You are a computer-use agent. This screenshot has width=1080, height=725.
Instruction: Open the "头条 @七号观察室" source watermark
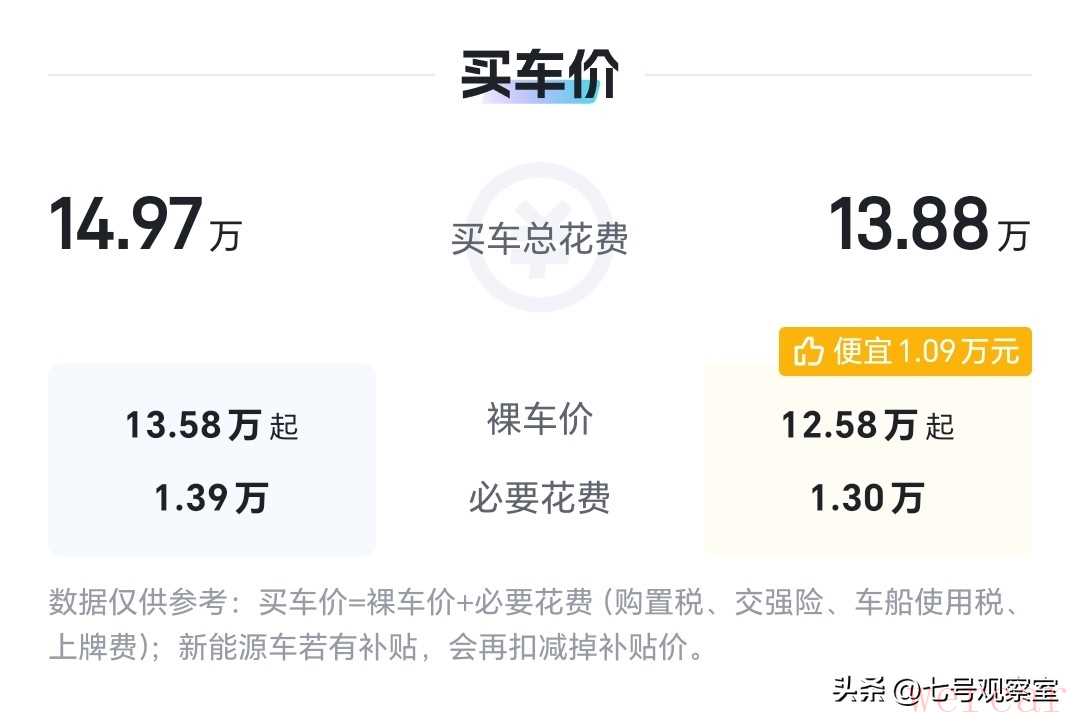(945, 690)
